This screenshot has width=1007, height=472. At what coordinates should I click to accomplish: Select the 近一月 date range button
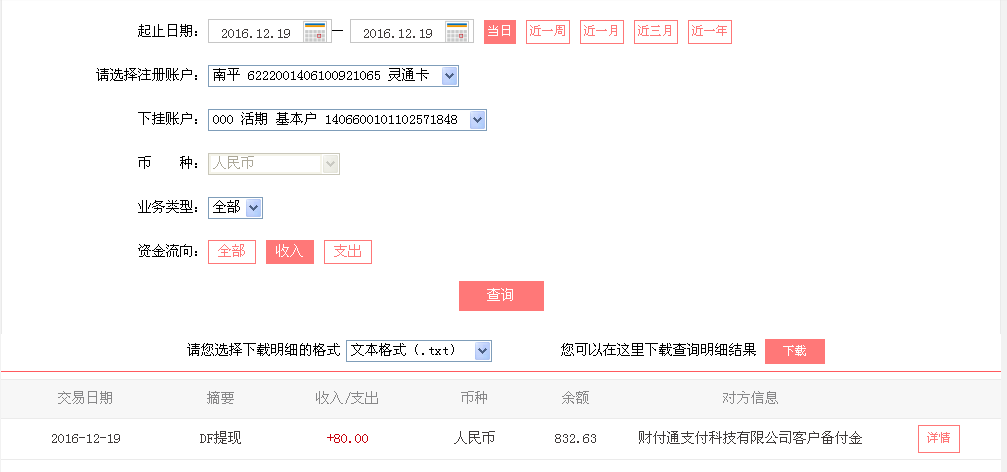pos(602,31)
